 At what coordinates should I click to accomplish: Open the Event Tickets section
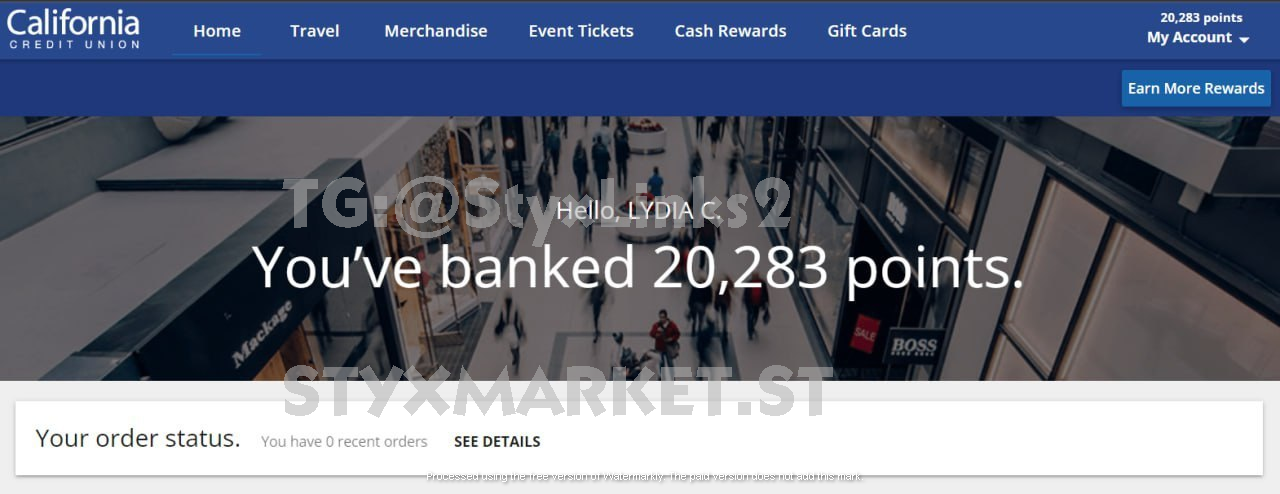[581, 31]
